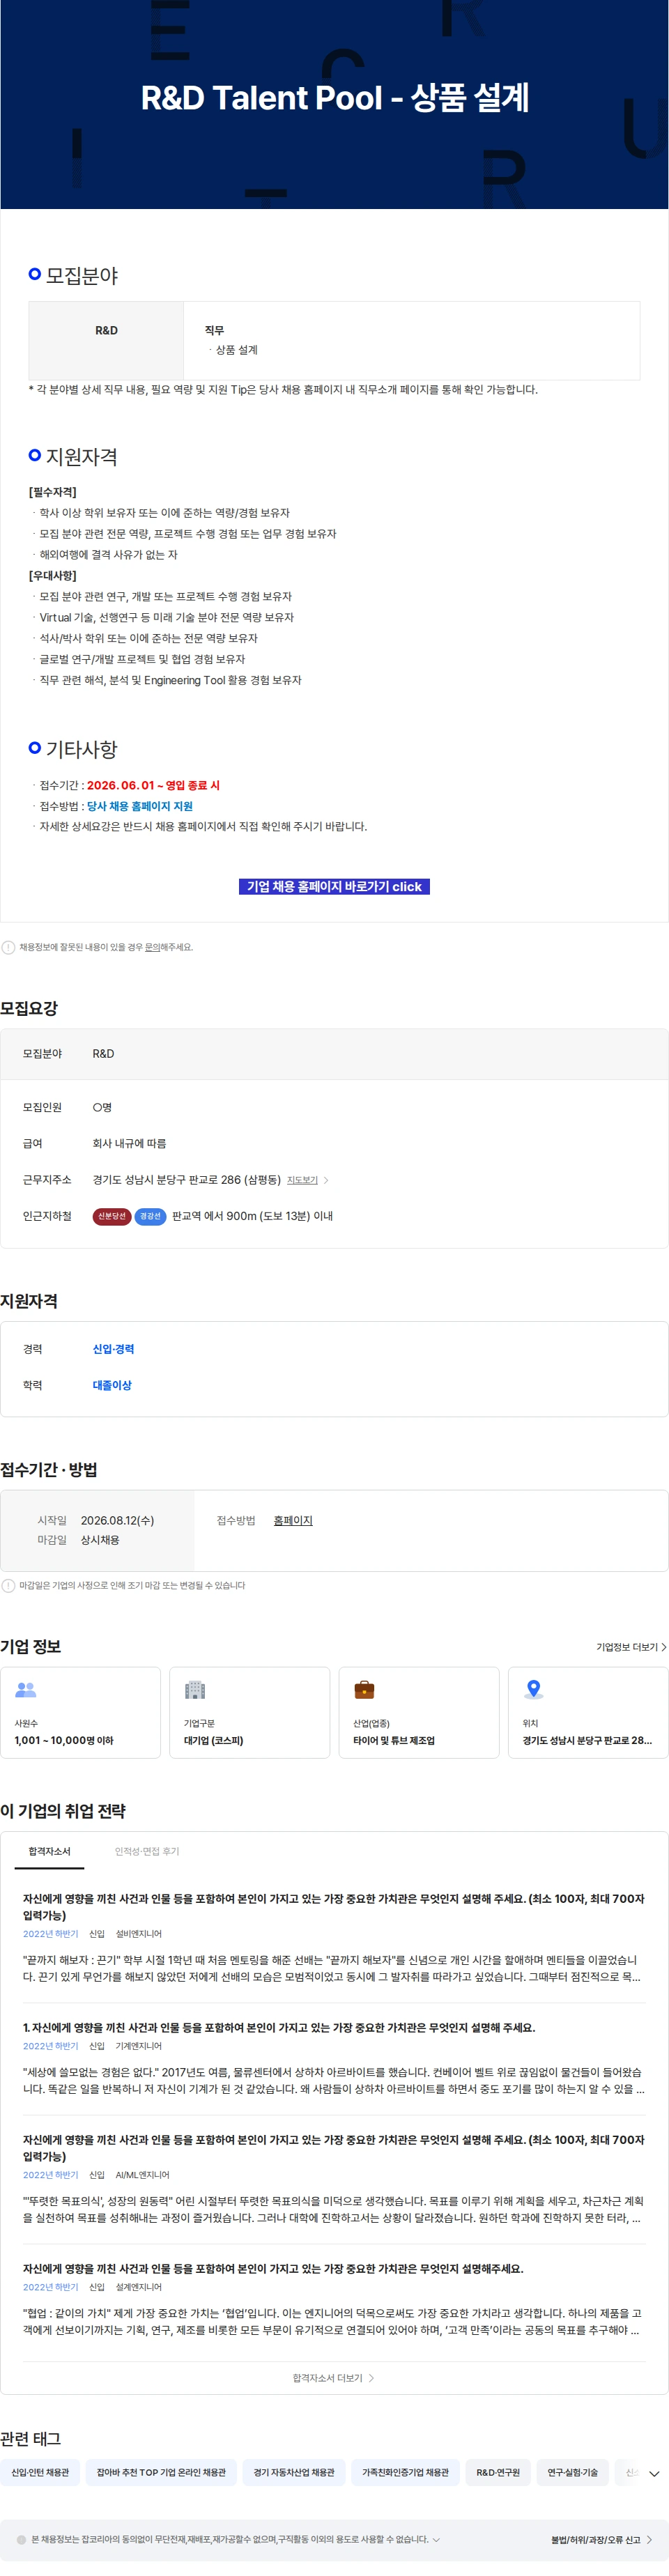Screen dimensions: 669x2576
Task: Click the 당사 채용 홈페이지 지원 text
Action: point(140,806)
